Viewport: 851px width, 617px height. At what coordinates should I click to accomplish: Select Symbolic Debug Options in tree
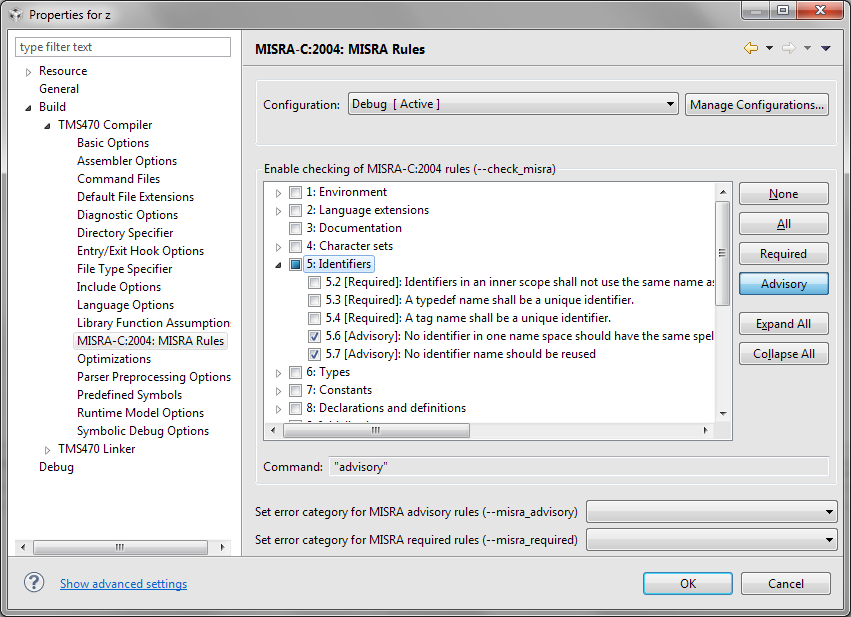pos(143,431)
